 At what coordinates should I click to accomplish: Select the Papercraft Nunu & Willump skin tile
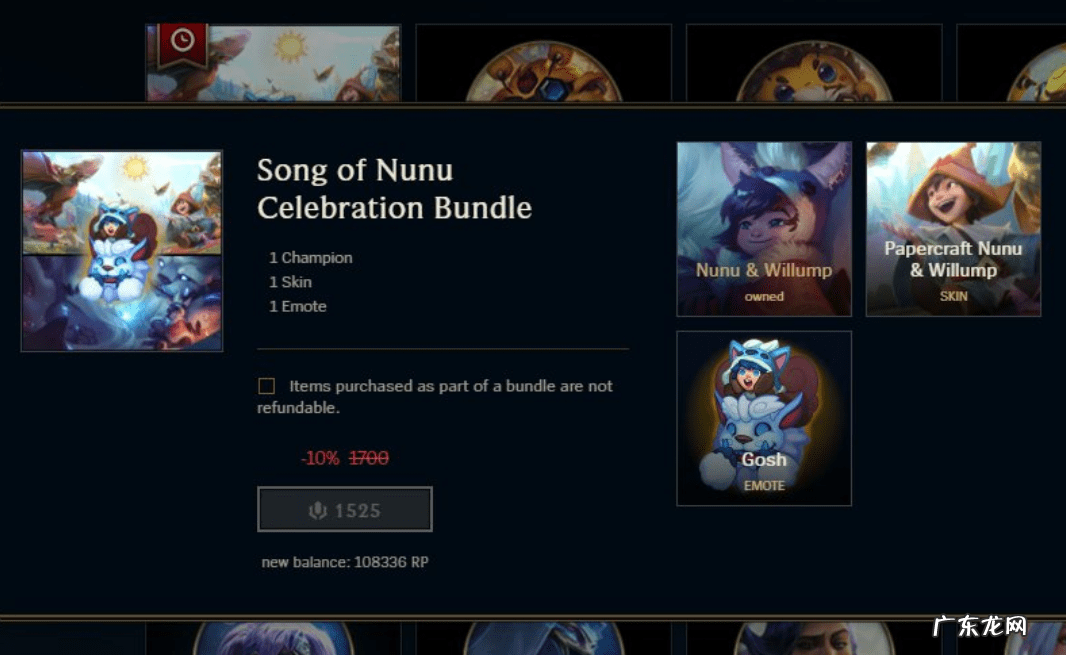953,229
